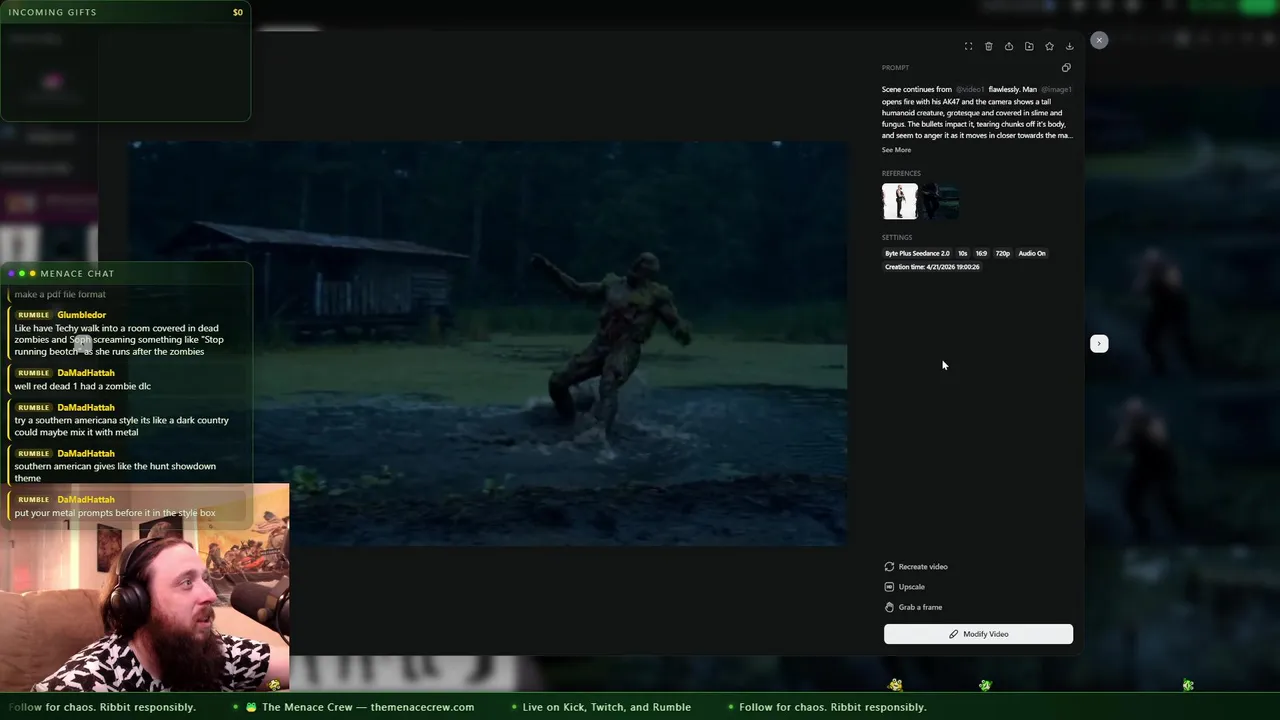The width and height of the screenshot is (1280, 720).
Task: Click the Menace Chat header title
Action: [77, 273]
